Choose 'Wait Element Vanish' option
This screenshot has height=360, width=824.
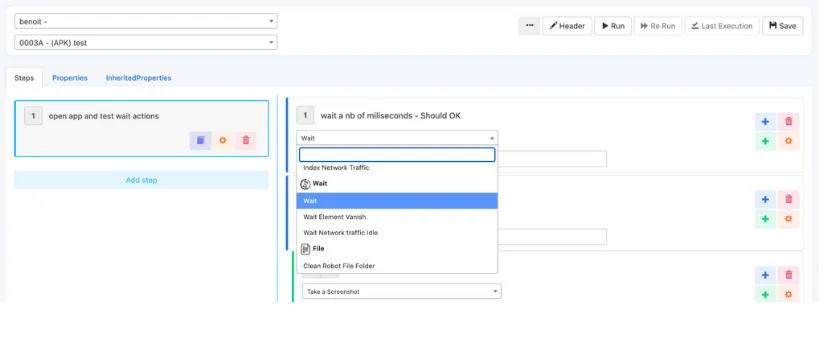point(397,217)
